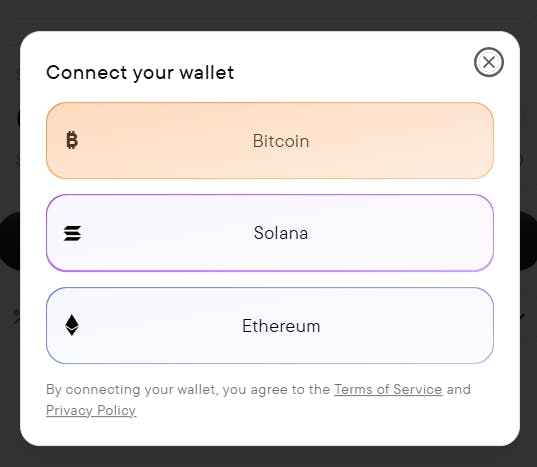Click the "Bitcoin" text label
This screenshot has width=537, height=467.
click(281, 141)
